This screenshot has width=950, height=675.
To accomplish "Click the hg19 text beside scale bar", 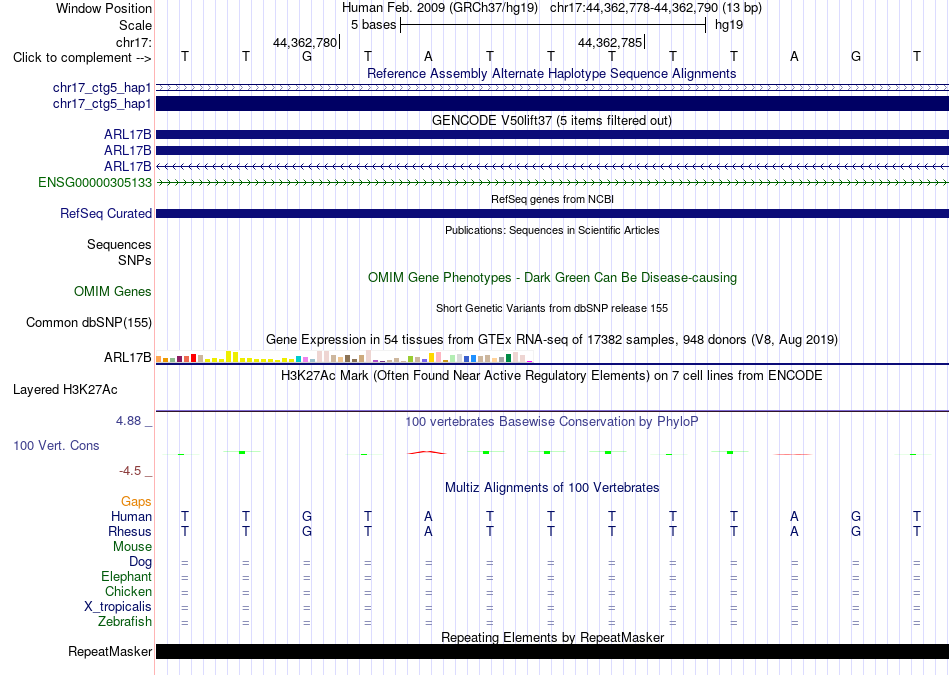I will pyautogui.click(x=729, y=25).
